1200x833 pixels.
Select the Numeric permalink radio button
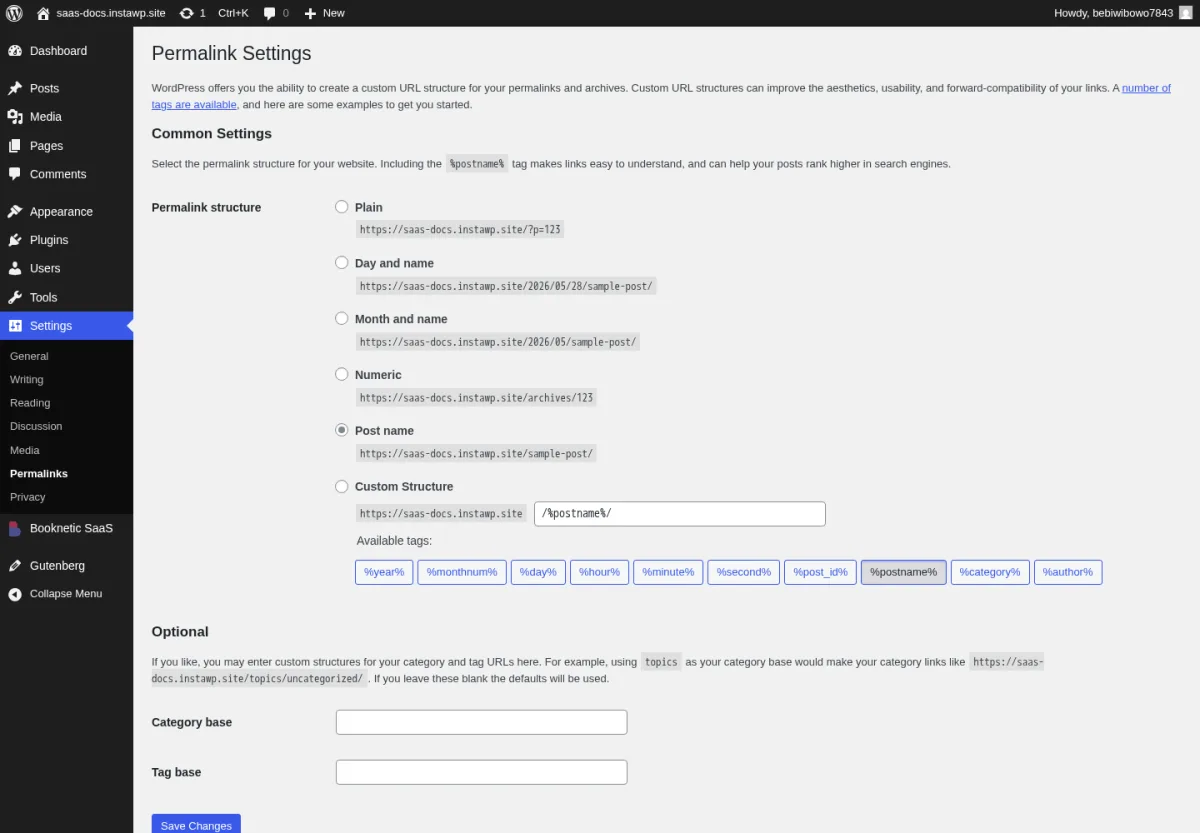(342, 375)
